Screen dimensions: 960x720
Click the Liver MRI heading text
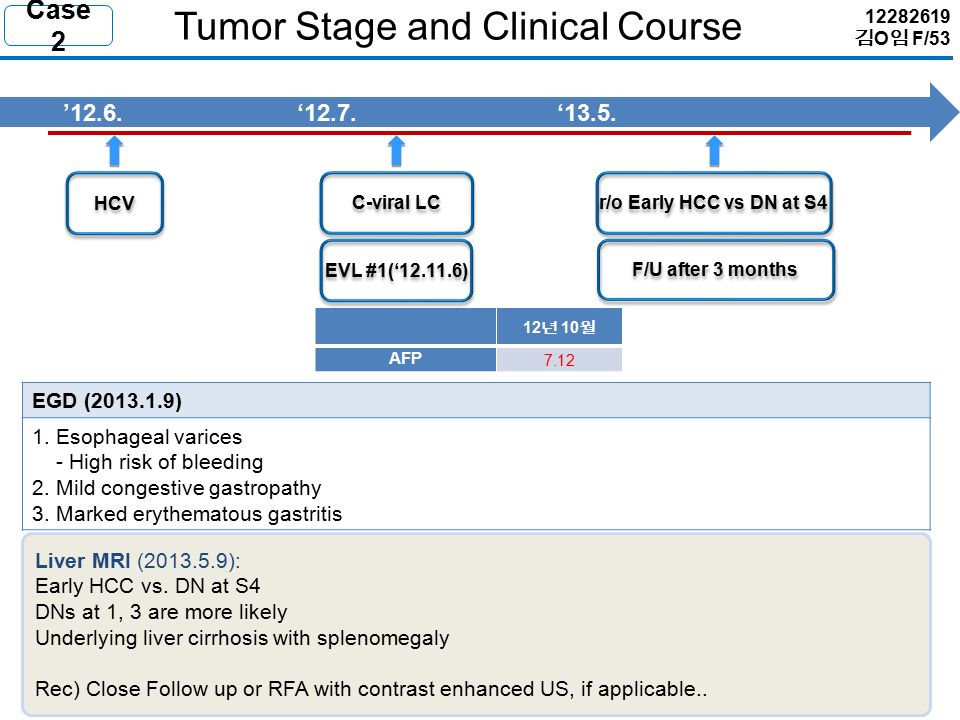point(83,561)
